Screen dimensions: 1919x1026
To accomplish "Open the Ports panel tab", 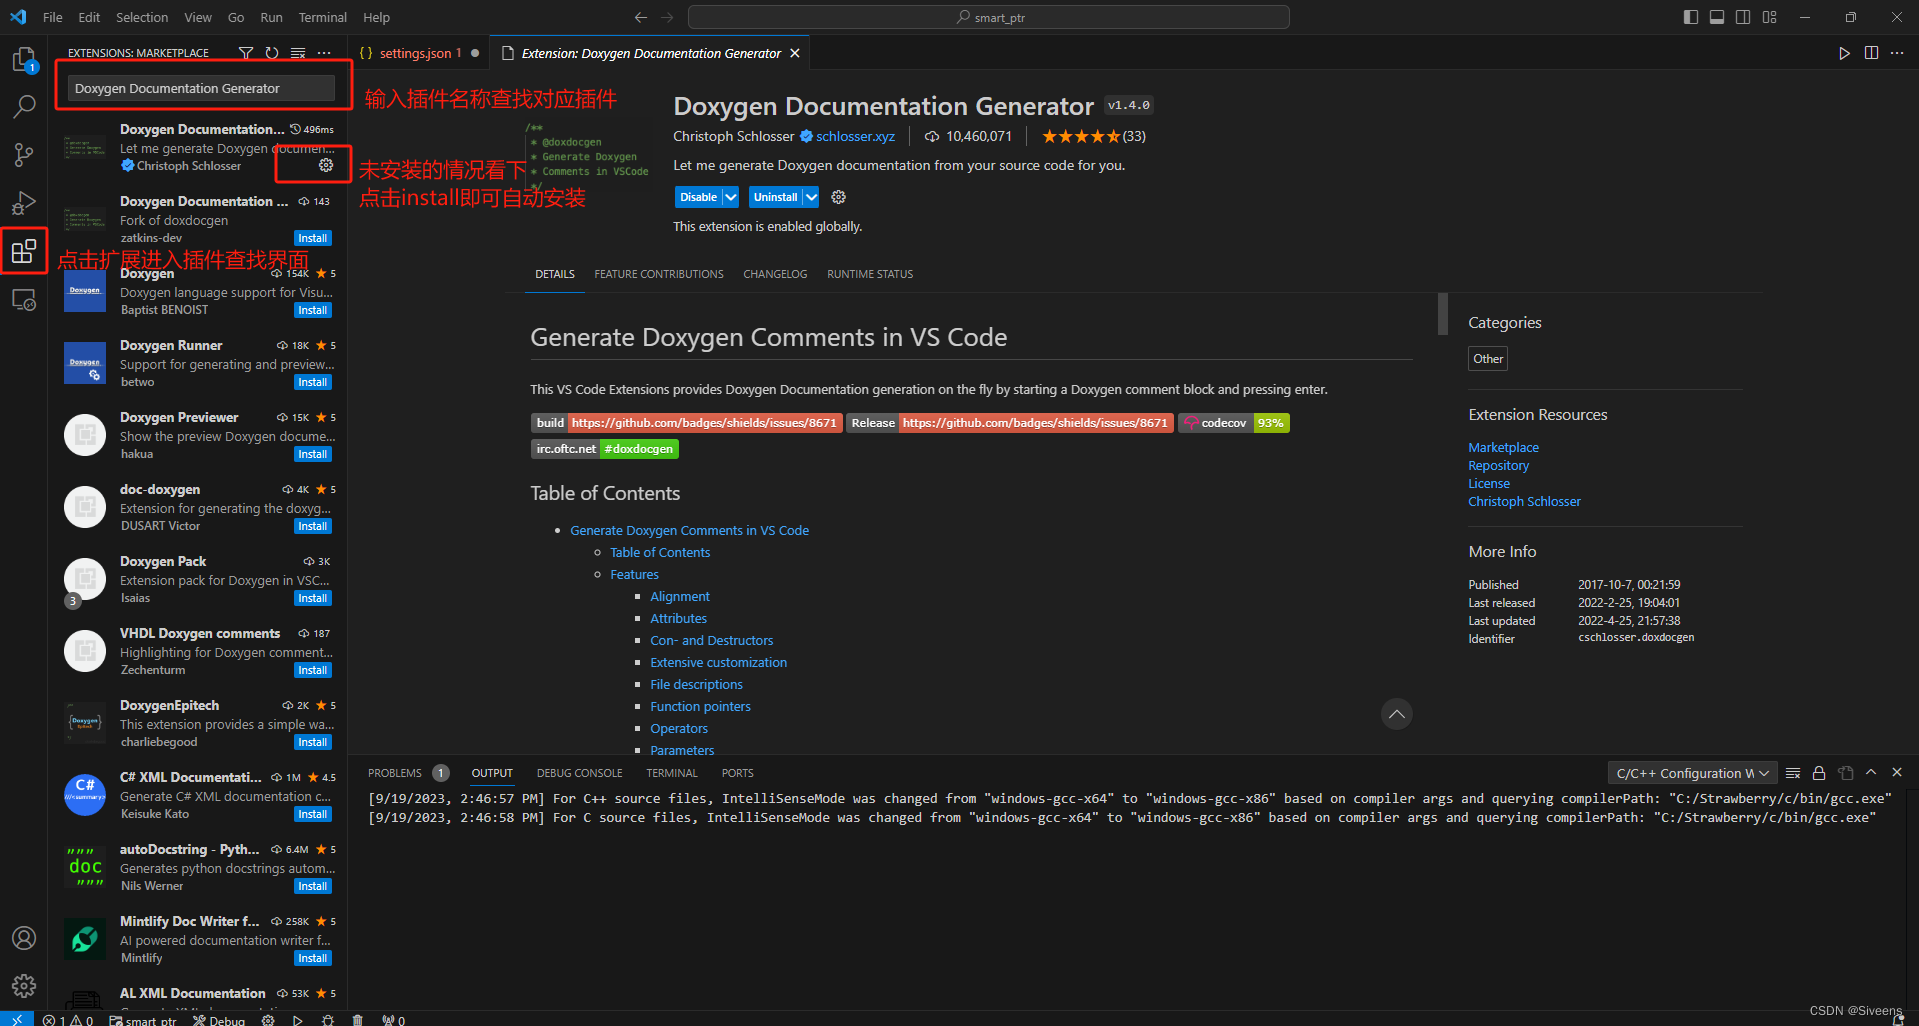I will (x=738, y=773).
